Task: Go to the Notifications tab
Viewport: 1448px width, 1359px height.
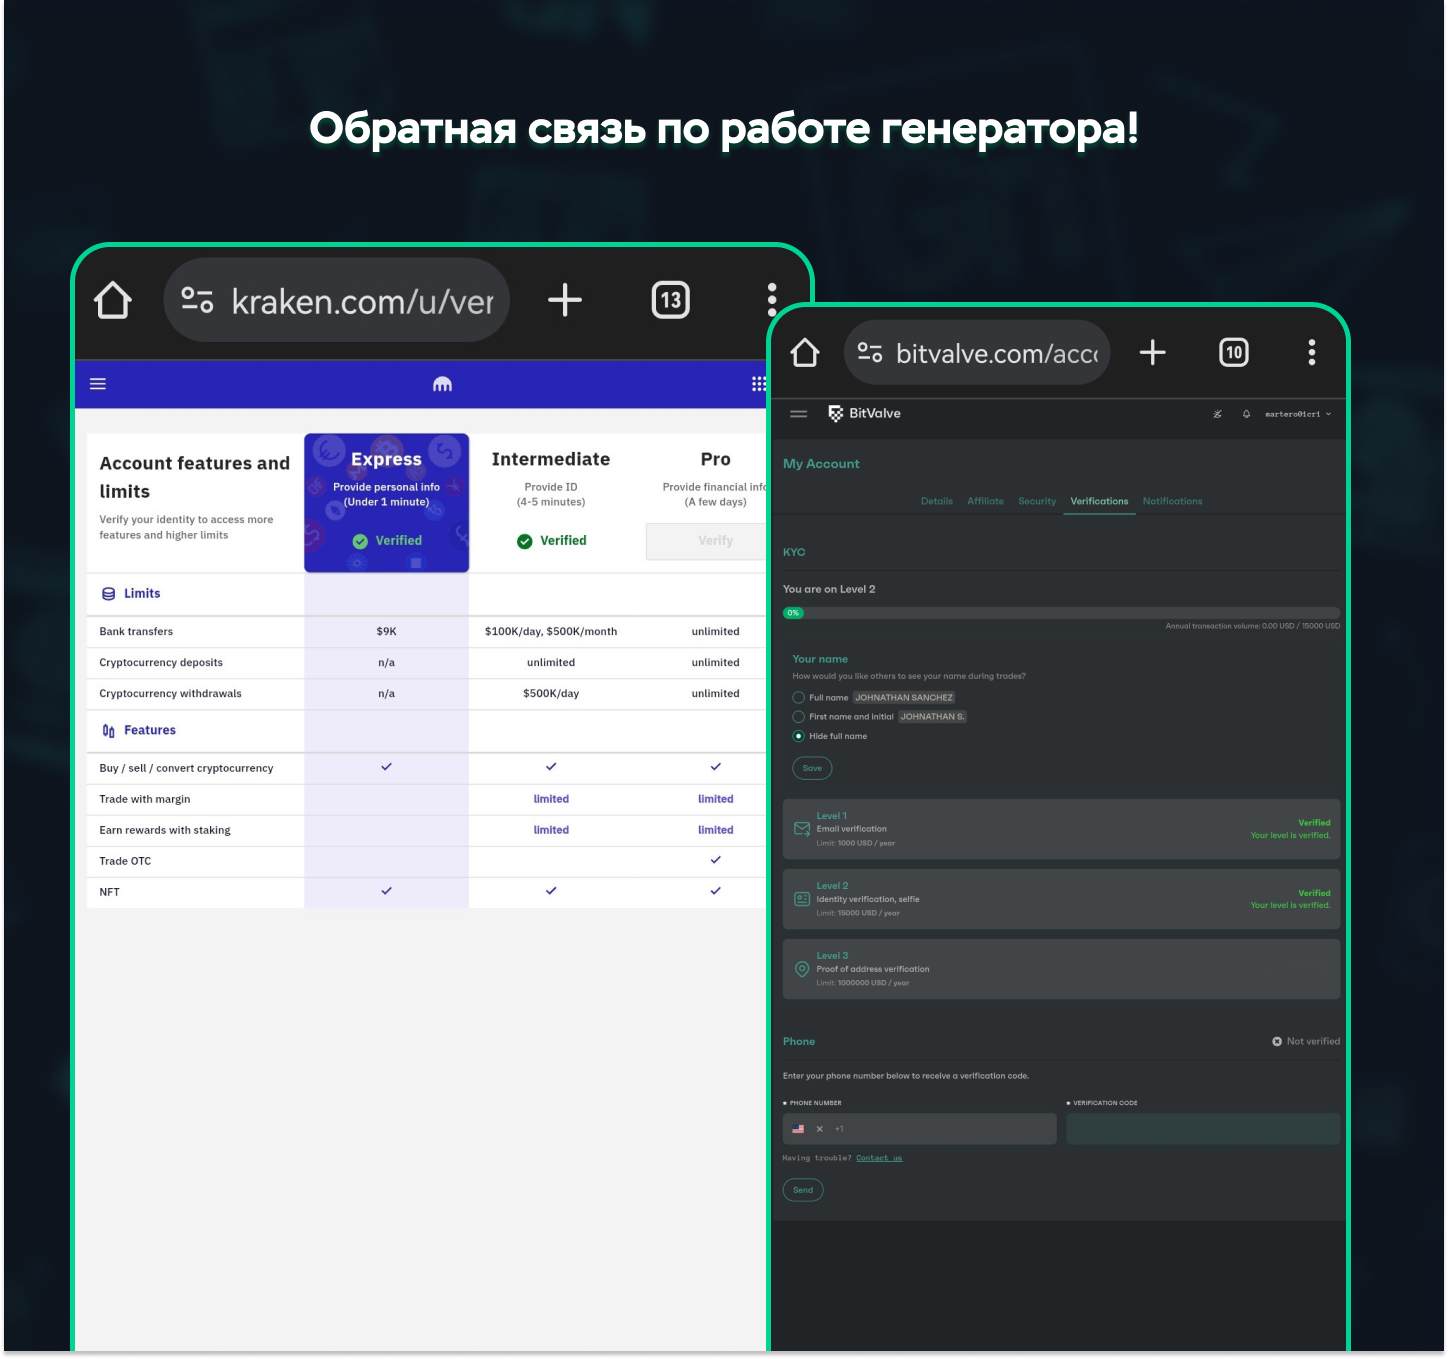Action: click(1172, 501)
